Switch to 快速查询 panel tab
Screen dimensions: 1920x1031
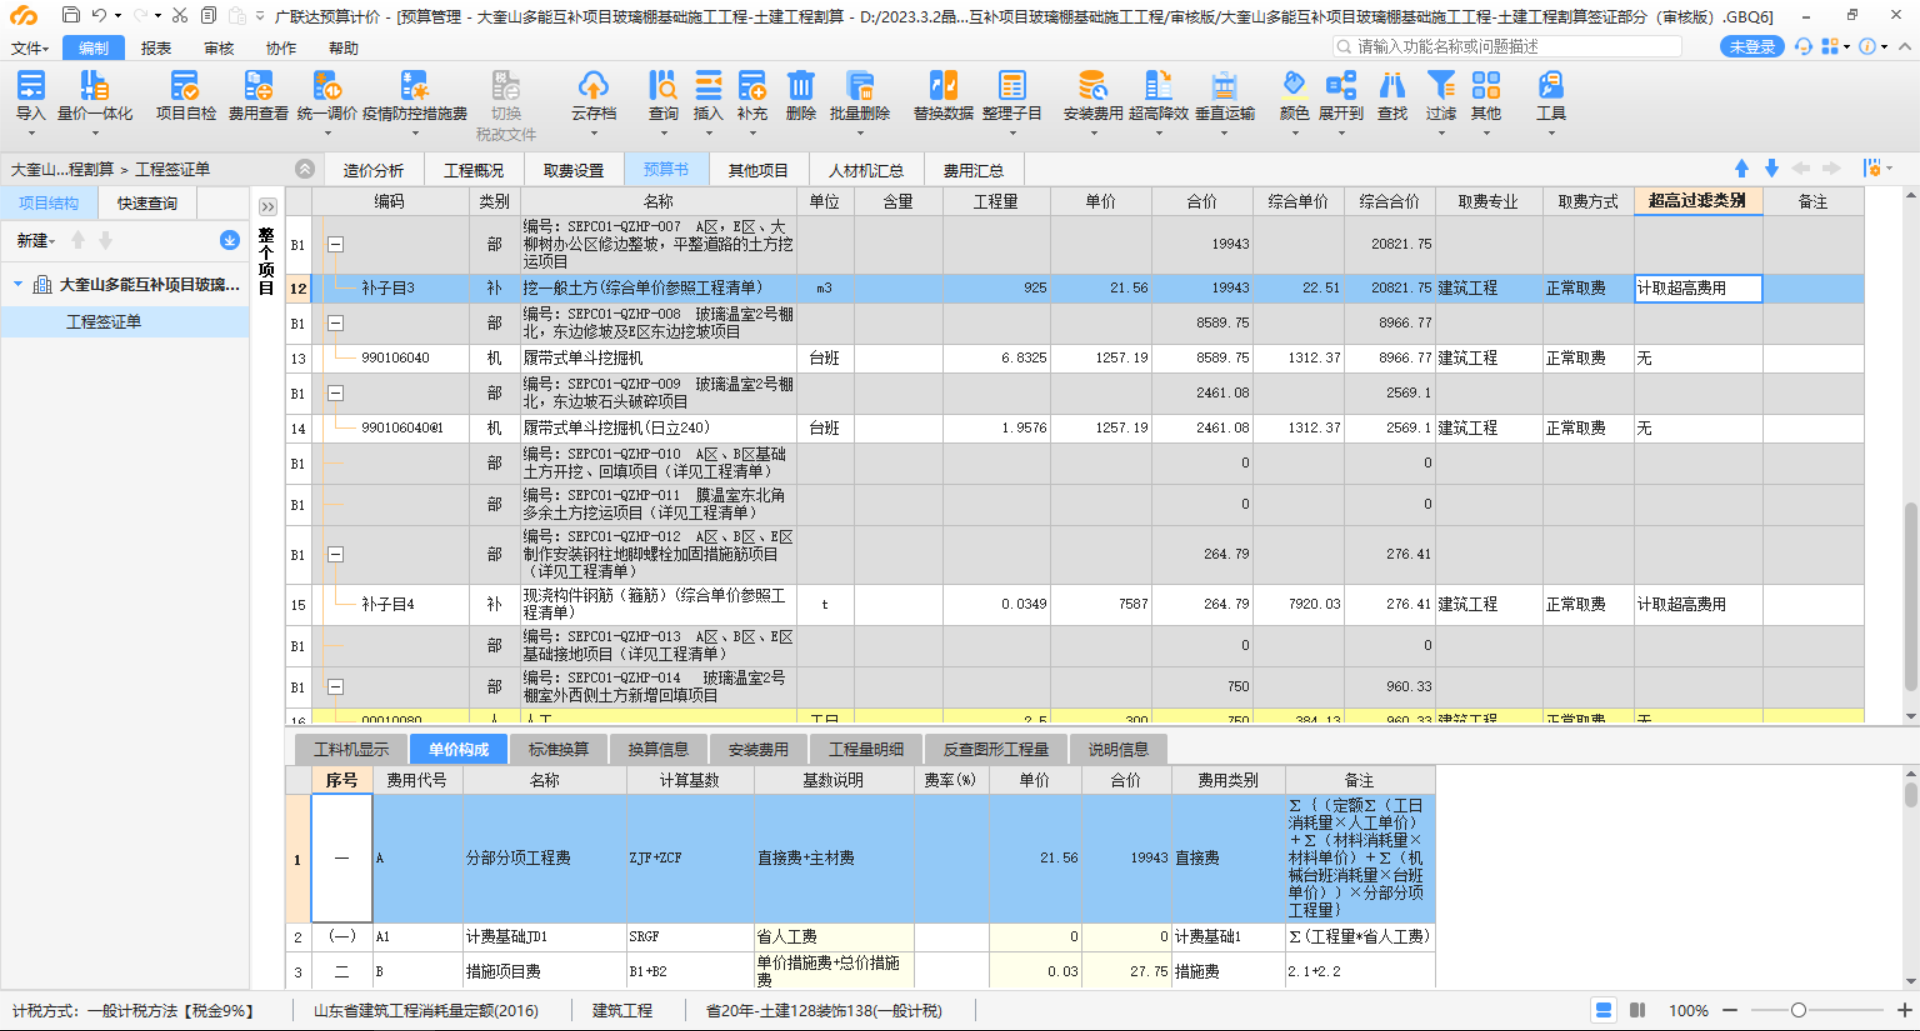click(147, 203)
